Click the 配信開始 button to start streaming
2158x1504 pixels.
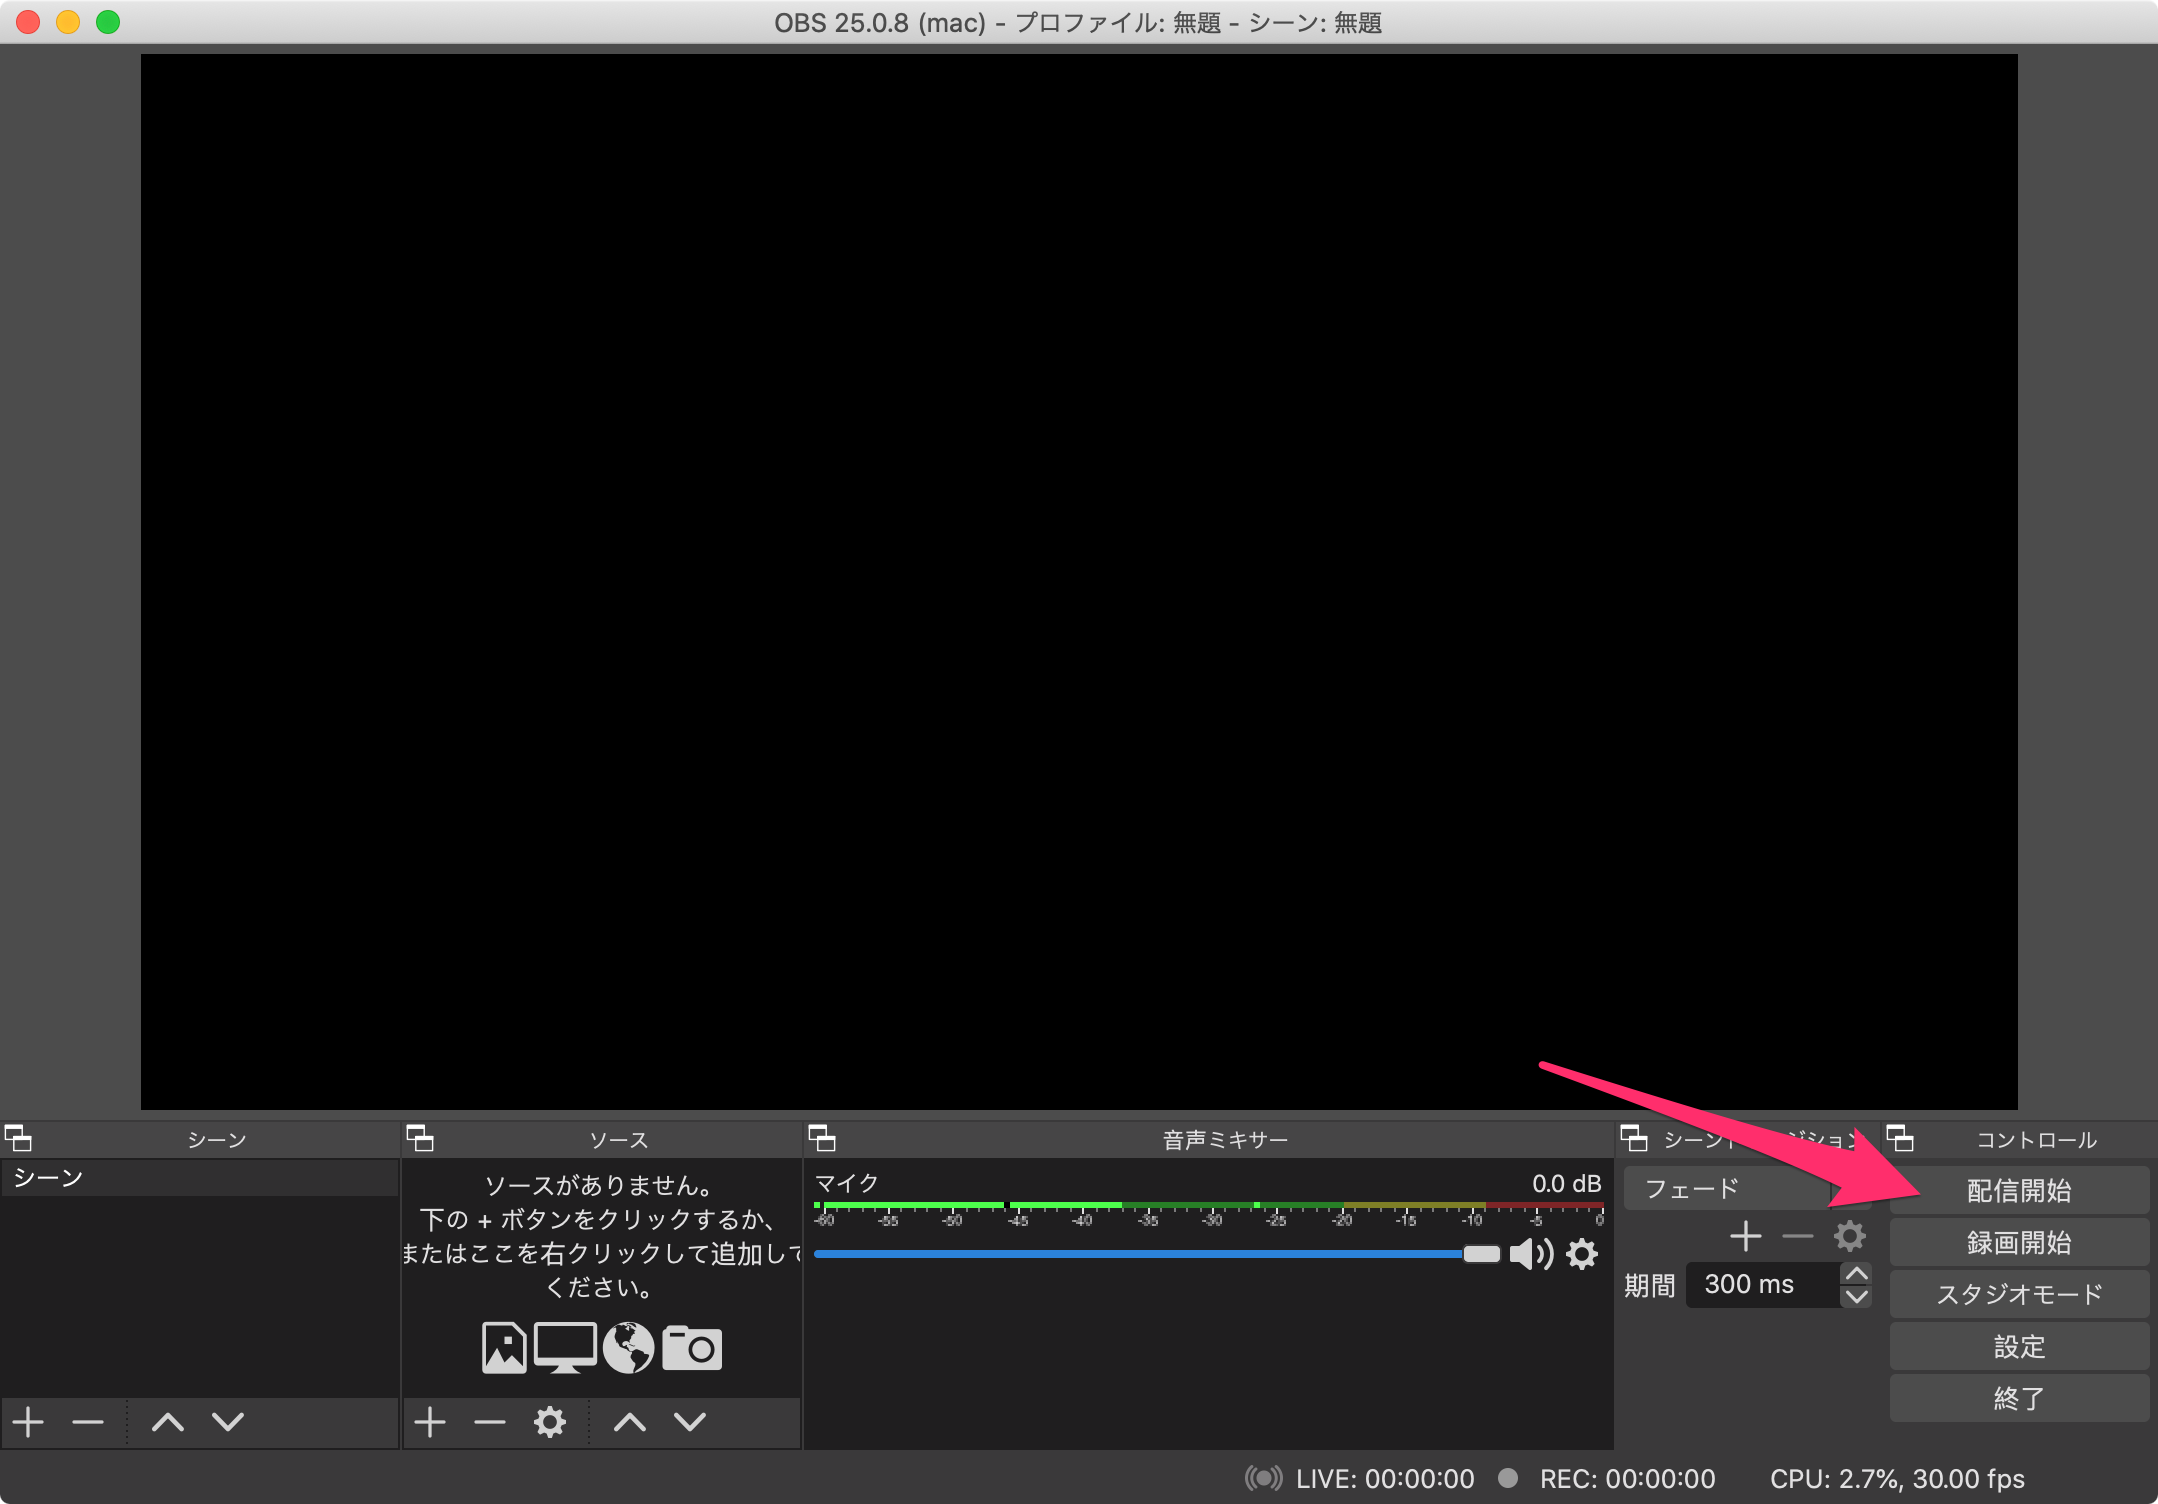point(2018,1190)
